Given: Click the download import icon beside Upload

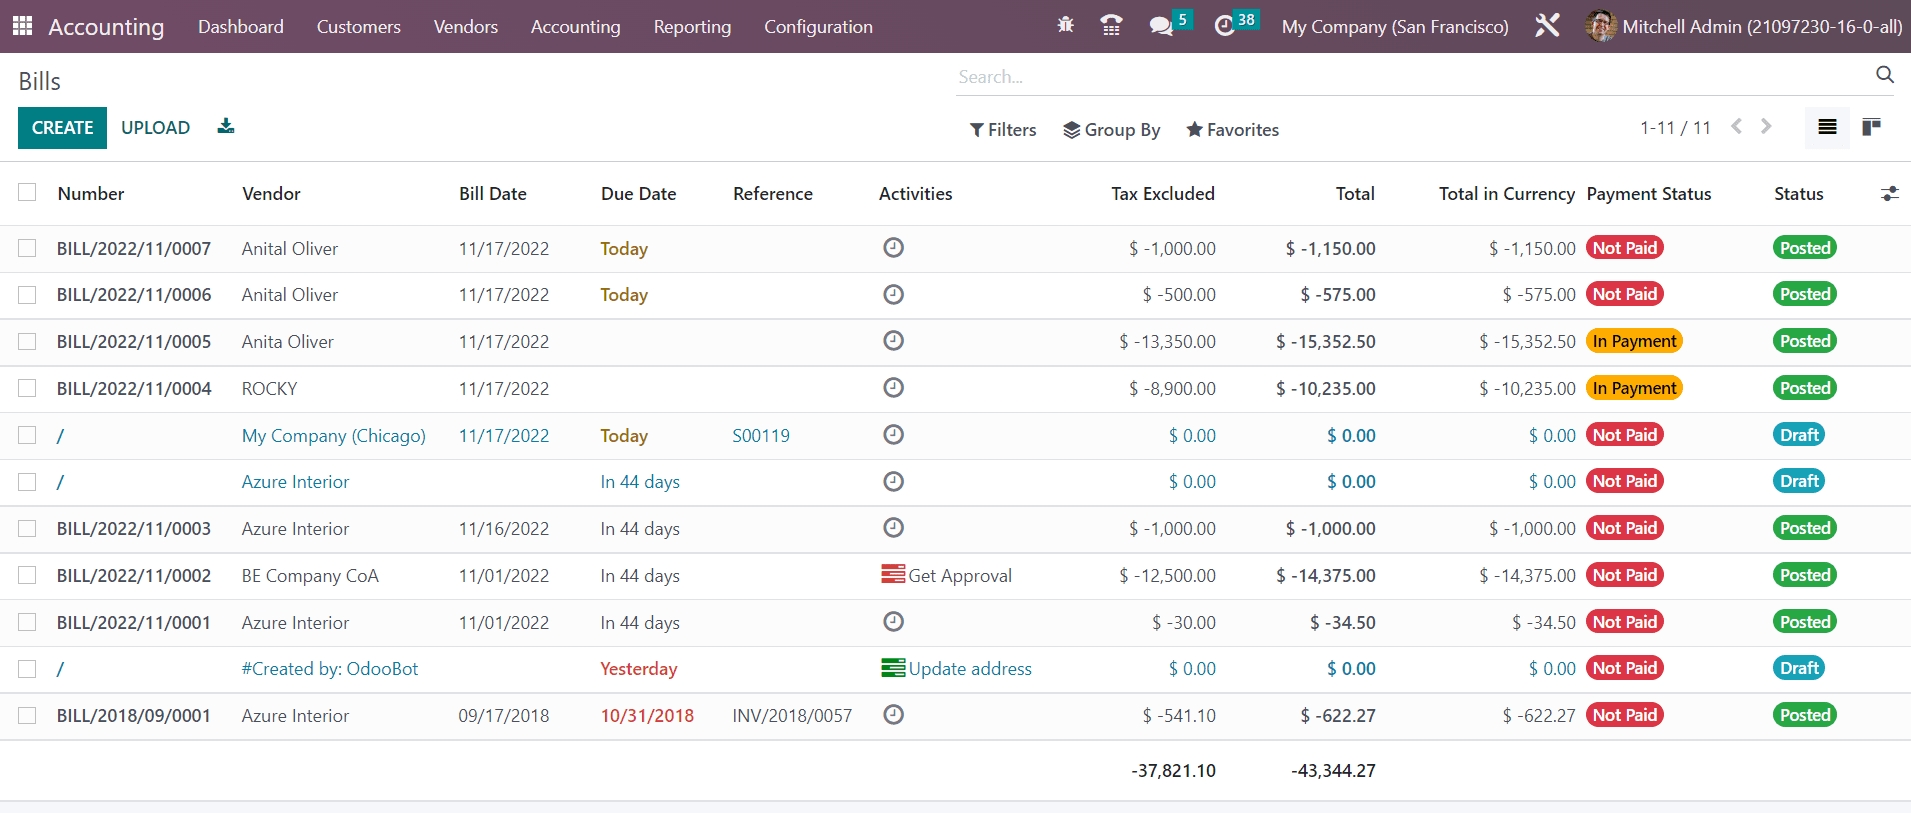Looking at the screenshot, I should point(226,127).
